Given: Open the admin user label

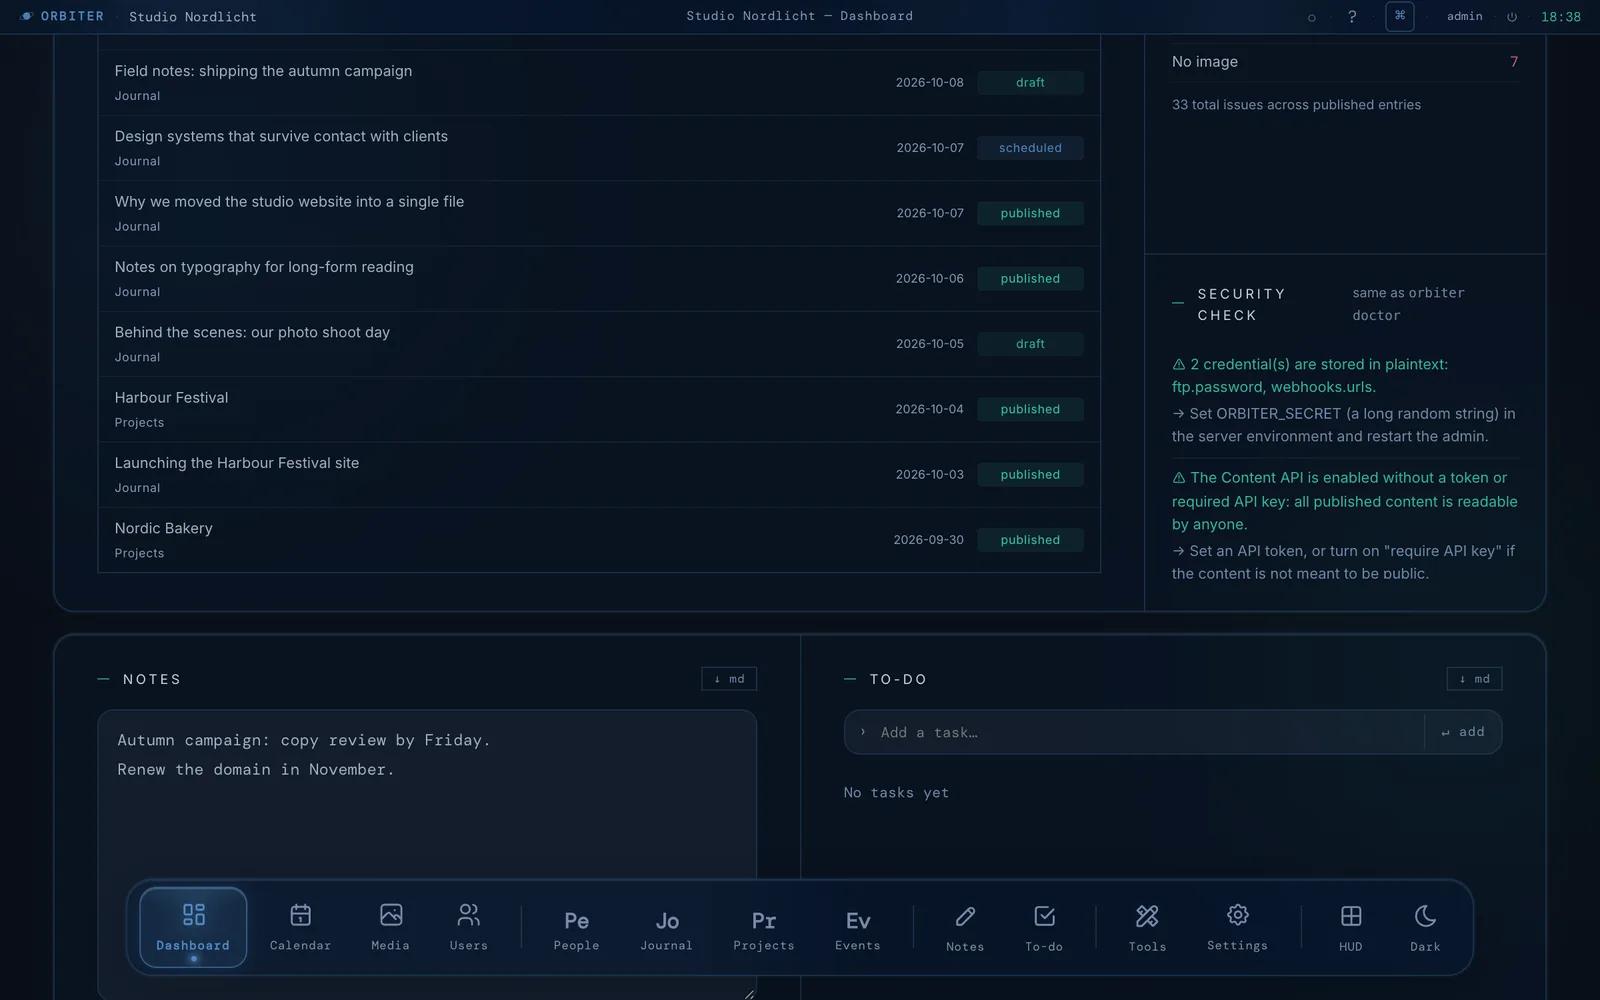Looking at the screenshot, I should point(1465,16).
